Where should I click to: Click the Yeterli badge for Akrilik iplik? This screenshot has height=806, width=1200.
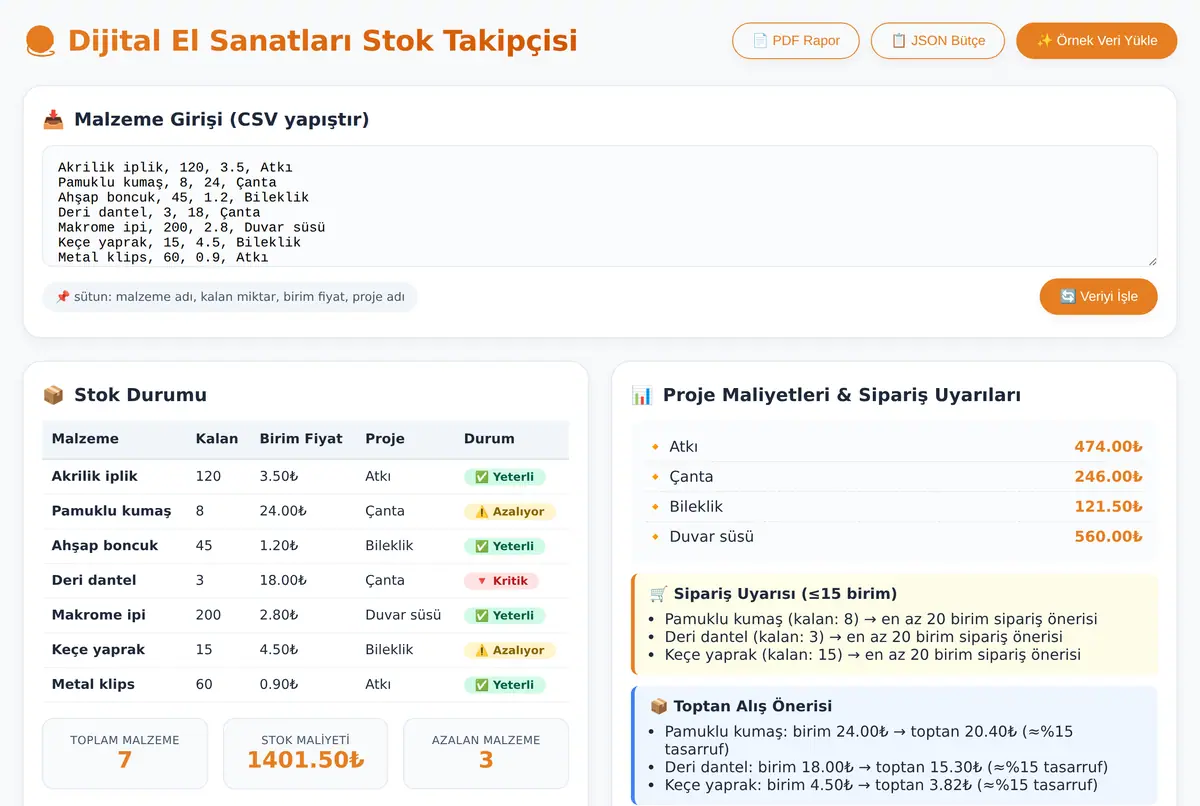point(505,477)
